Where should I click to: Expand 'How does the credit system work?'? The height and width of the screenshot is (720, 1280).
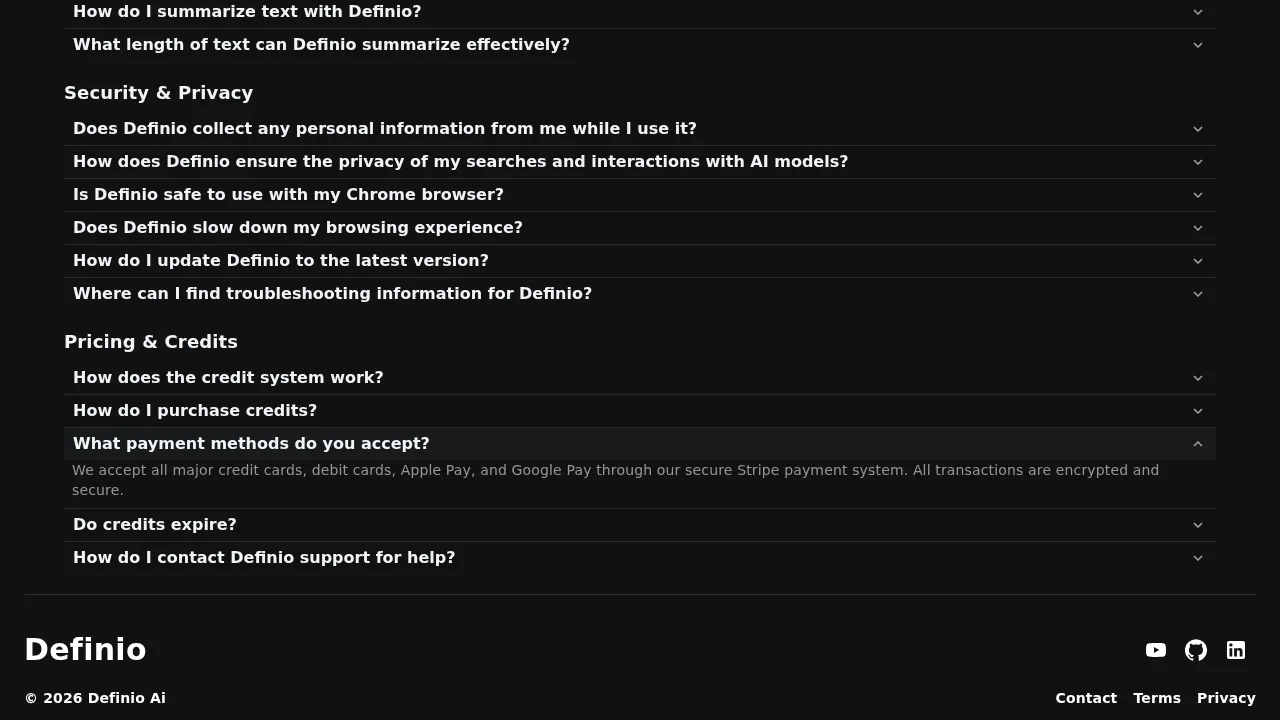click(640, 377)
